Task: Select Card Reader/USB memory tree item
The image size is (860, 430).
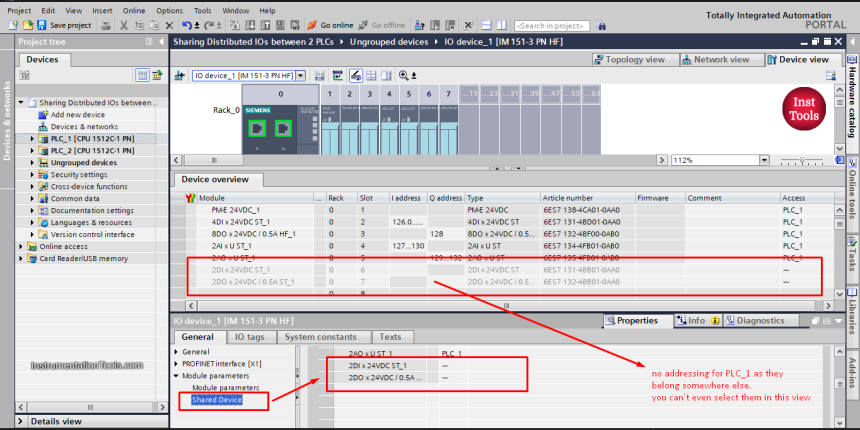Action: click(x=83, y=258)
